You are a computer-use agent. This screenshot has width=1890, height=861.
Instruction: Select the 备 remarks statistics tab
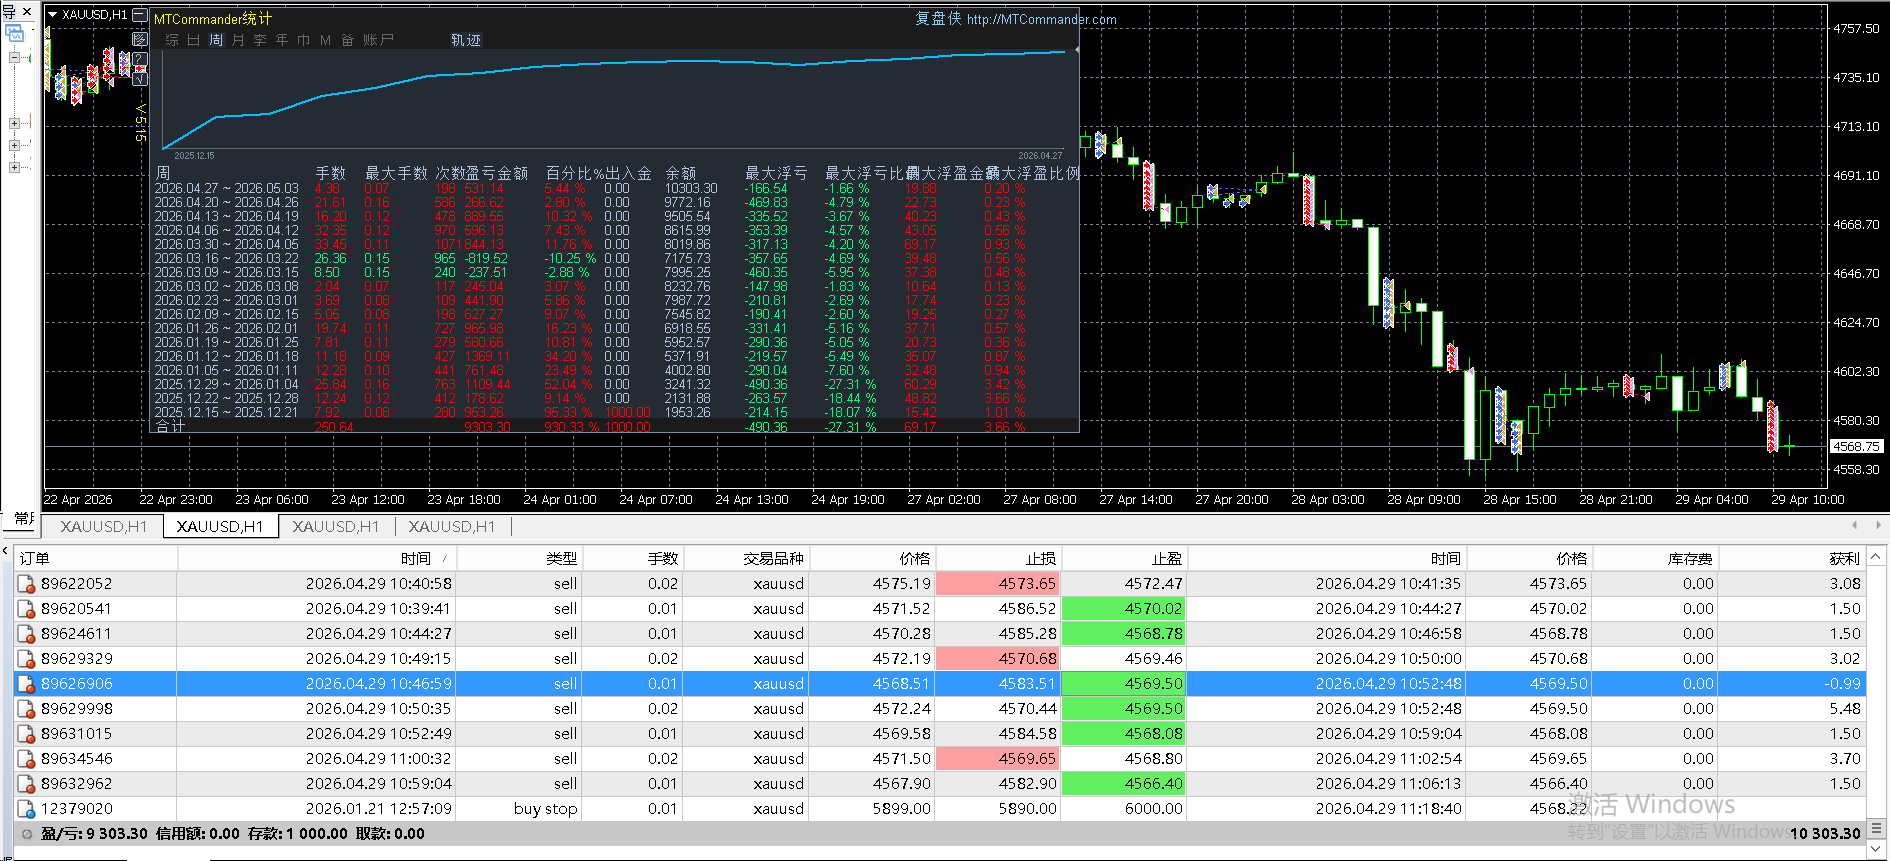(348, 40)
